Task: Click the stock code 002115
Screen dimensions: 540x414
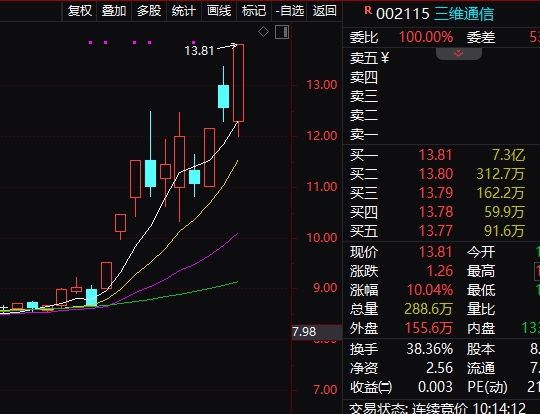Action: pyautogui.click(x=403, y=14)
